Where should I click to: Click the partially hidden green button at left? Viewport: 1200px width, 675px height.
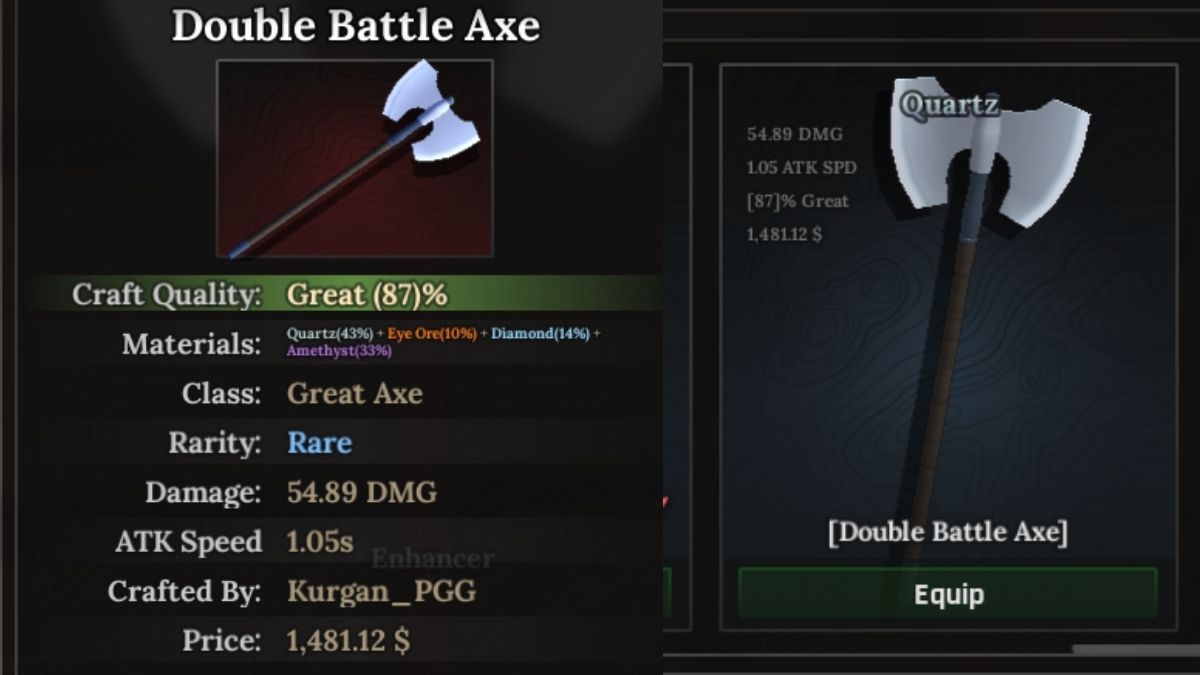click(667, 593)
